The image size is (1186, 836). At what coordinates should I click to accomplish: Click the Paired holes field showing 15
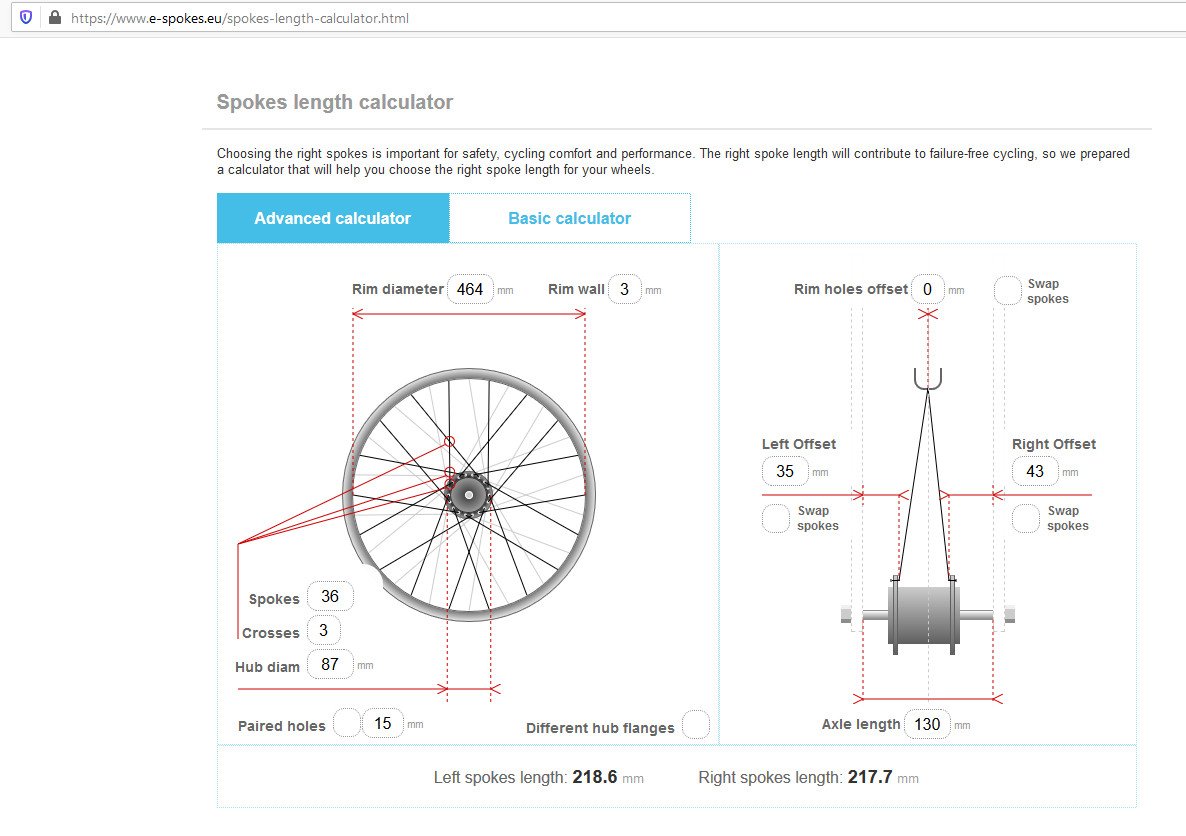pos(383,723)
